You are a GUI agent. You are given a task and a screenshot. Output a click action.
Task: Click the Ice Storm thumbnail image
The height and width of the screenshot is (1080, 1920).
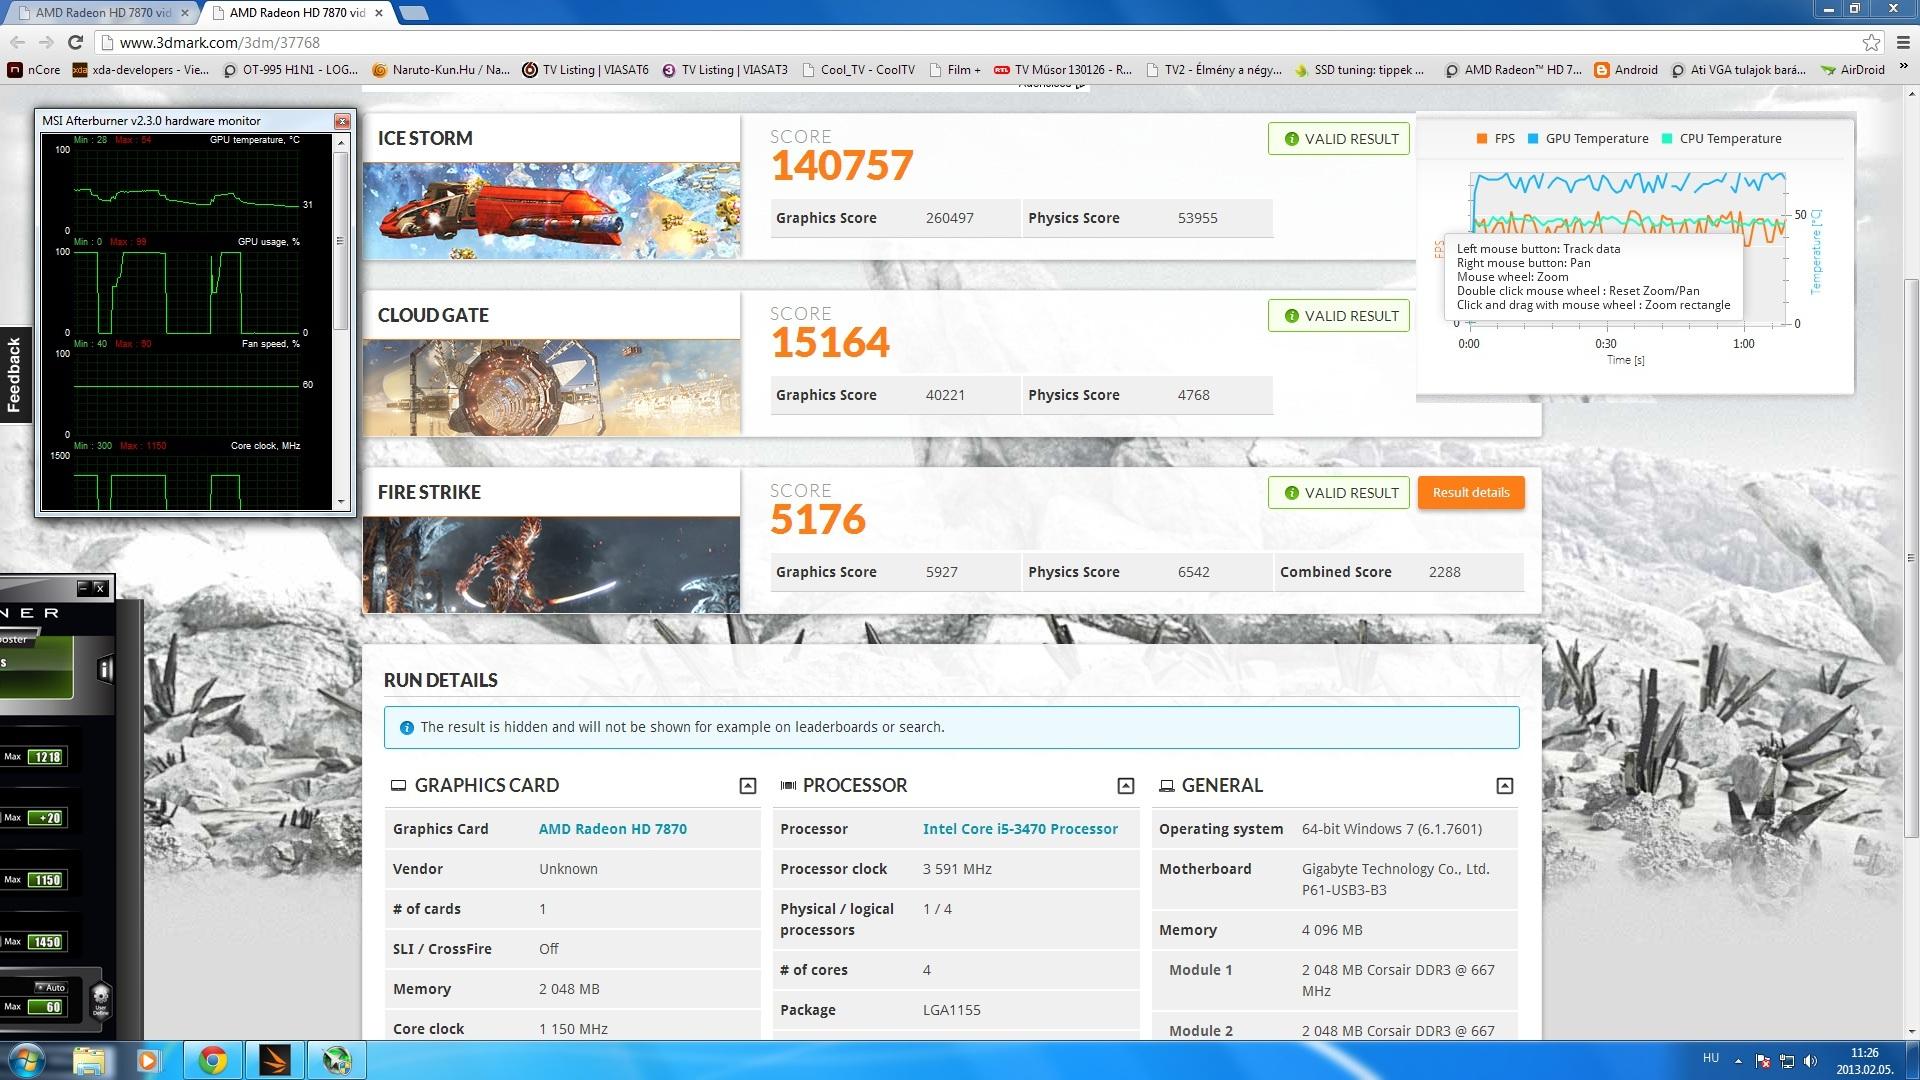551,210
